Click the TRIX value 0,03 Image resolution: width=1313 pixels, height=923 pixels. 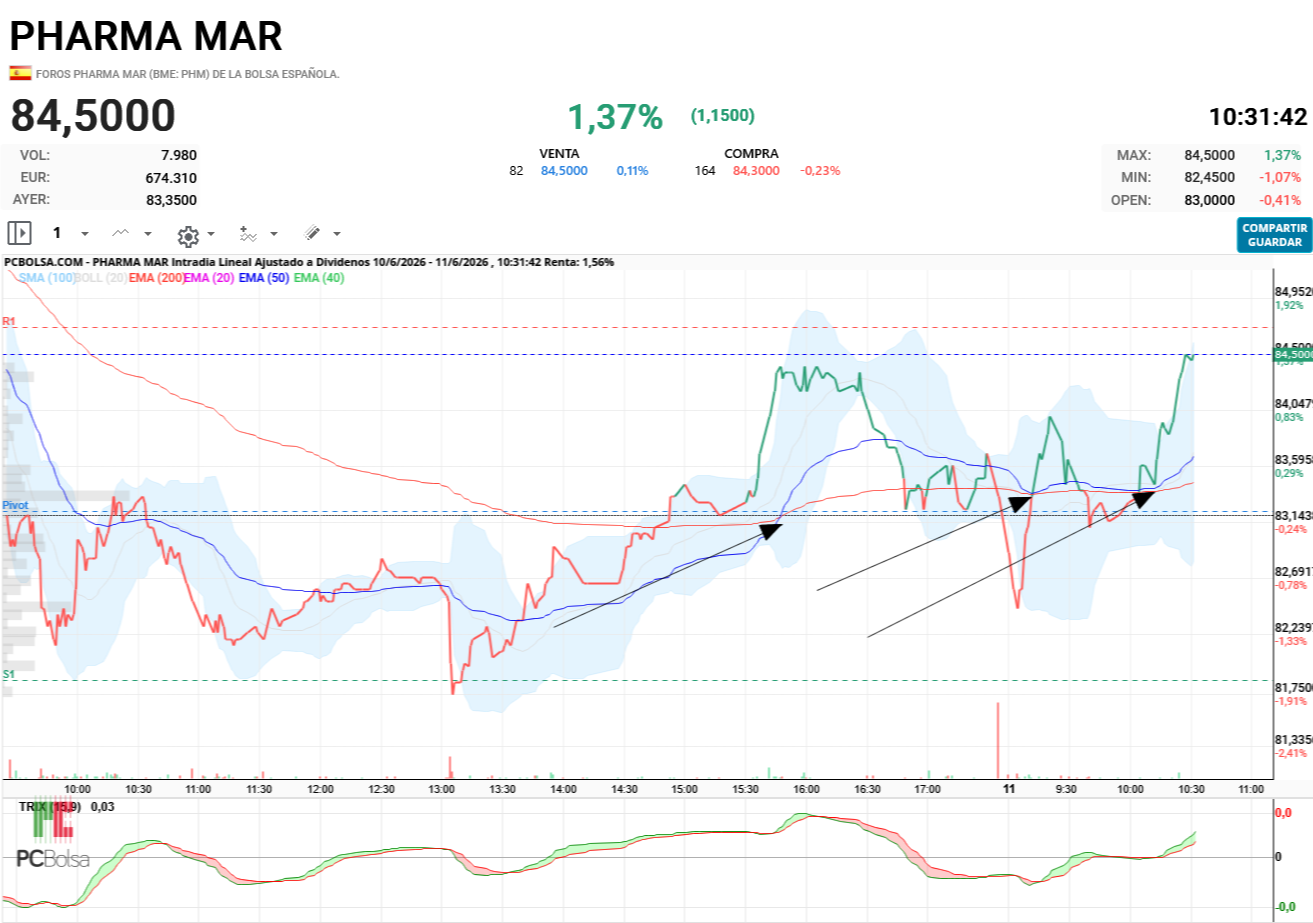pos(102,806)
